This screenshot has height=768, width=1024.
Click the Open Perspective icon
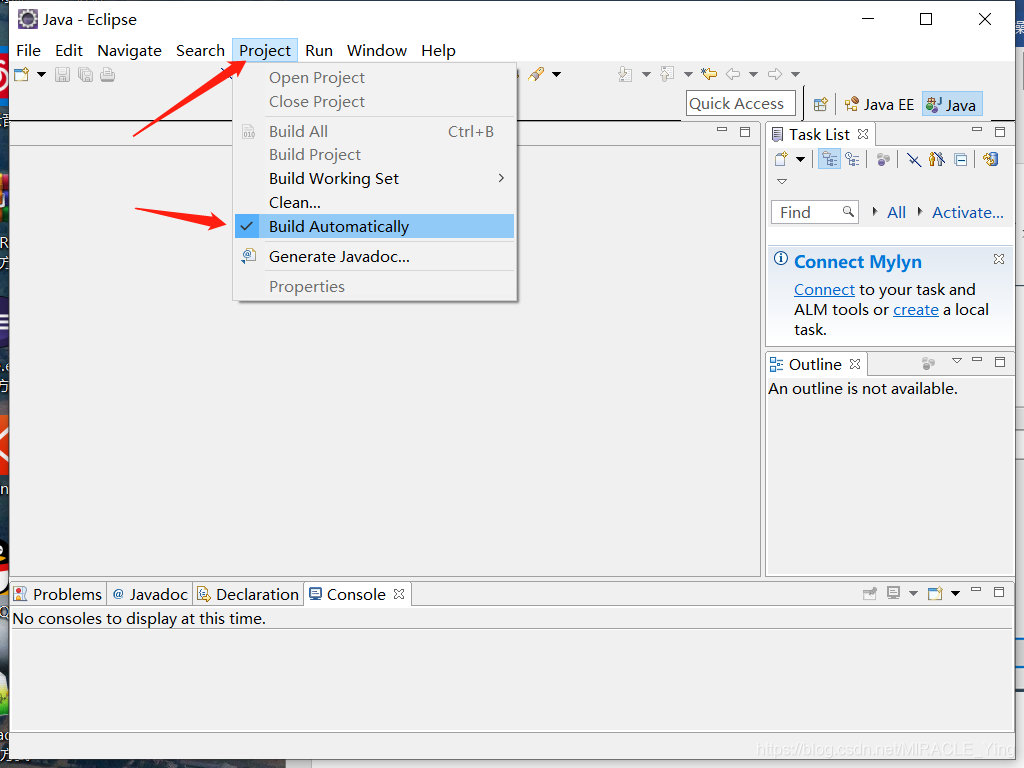[821, 104]
